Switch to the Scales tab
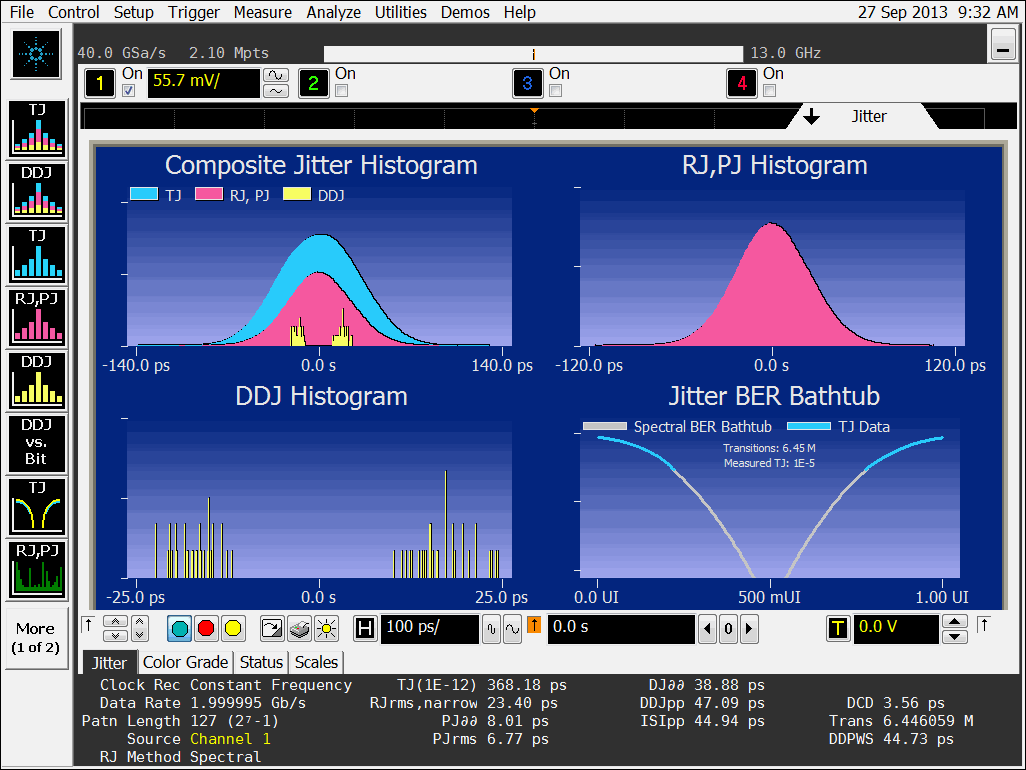The width and height of the screenshot is (1026, 770). (316, 662)
